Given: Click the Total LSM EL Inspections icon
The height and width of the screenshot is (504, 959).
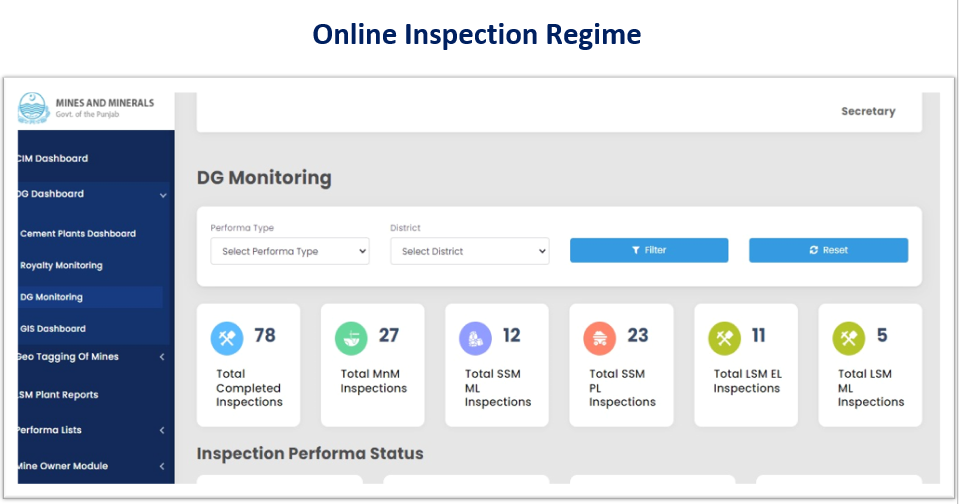Looking at the screenshot, I should tap(724, 338).
